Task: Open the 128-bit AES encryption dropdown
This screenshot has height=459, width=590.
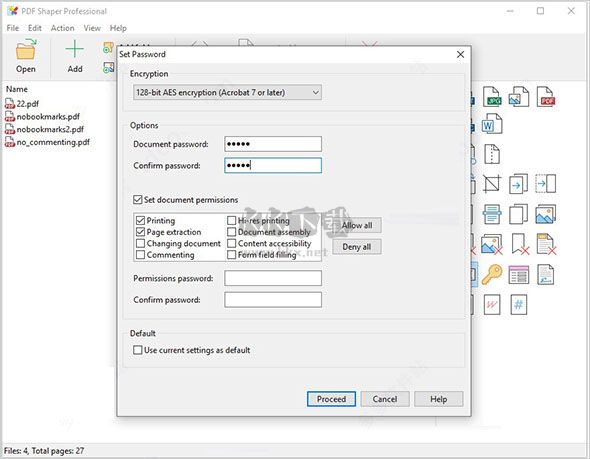Action: [x=227, y=92]
